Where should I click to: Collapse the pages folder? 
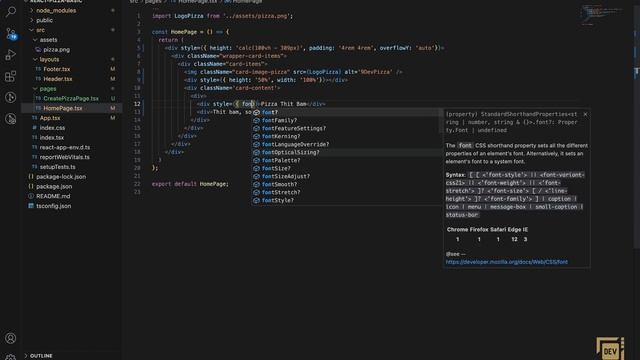pyautogui.click(x=35, y=89)
